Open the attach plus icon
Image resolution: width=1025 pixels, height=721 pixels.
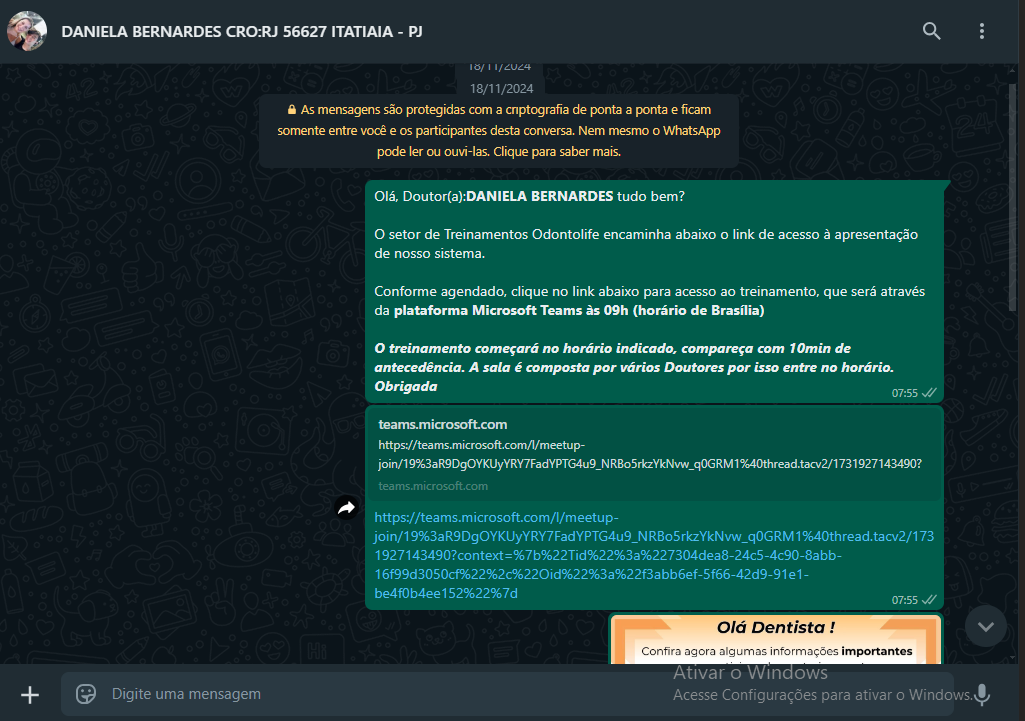tap(30, 695)
